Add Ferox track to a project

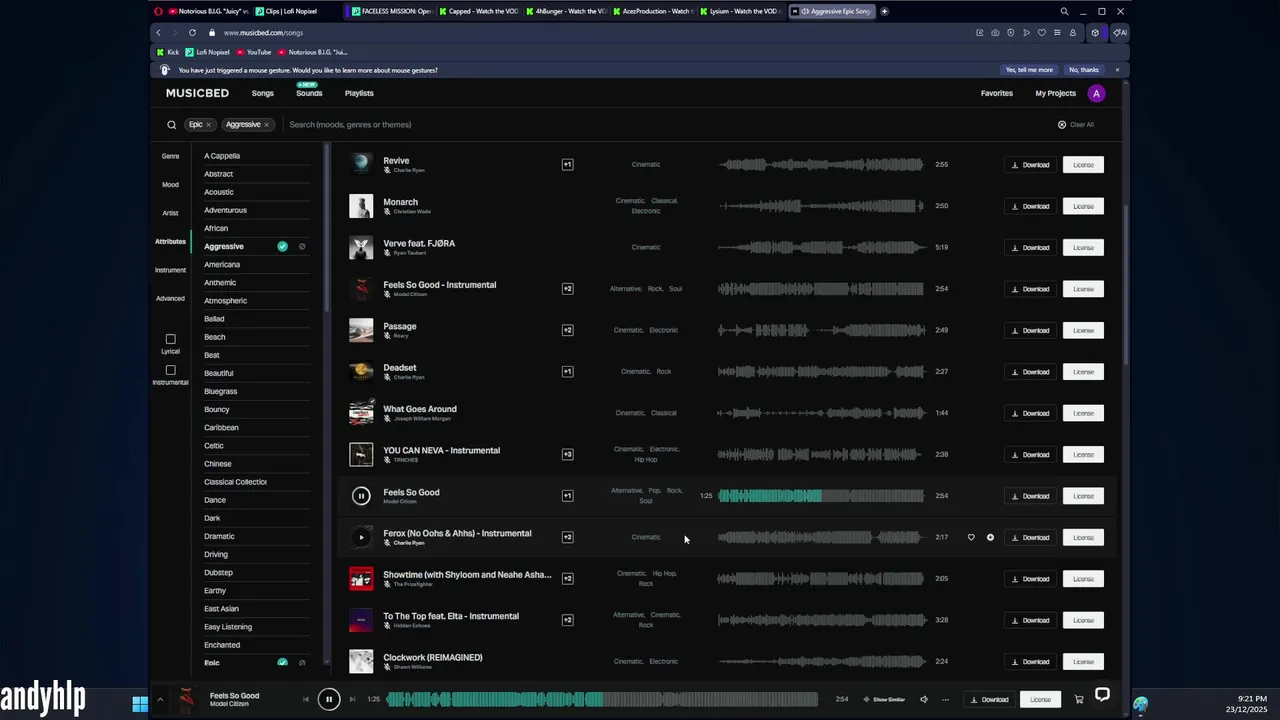[x=990, y=537]
